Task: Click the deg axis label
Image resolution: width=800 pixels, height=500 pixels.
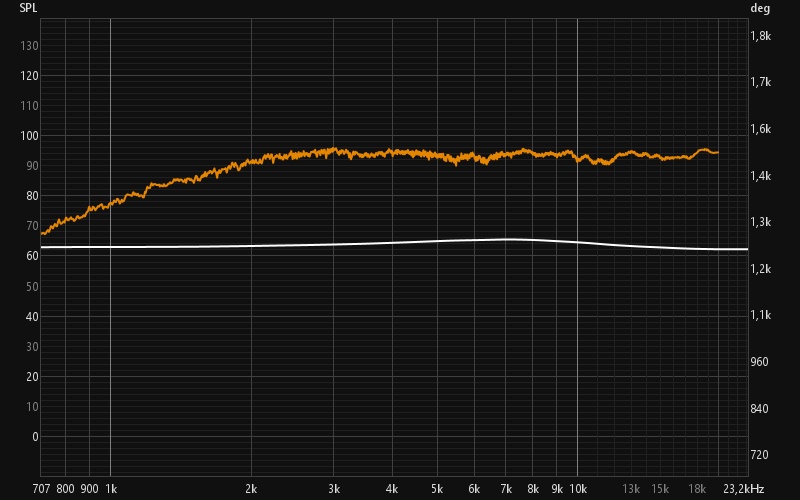Action: 760,8
